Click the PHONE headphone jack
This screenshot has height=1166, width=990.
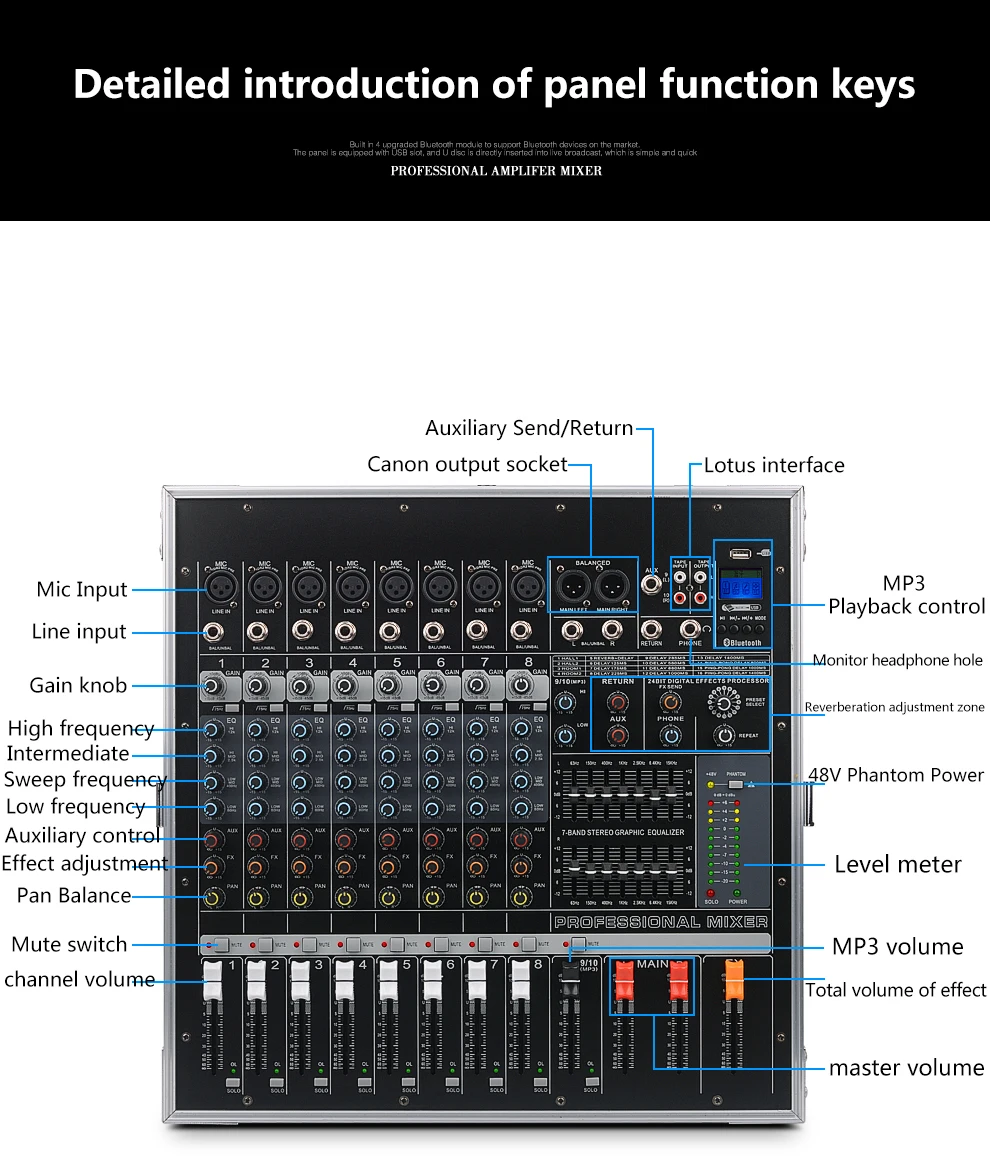(x=690, y=629)
